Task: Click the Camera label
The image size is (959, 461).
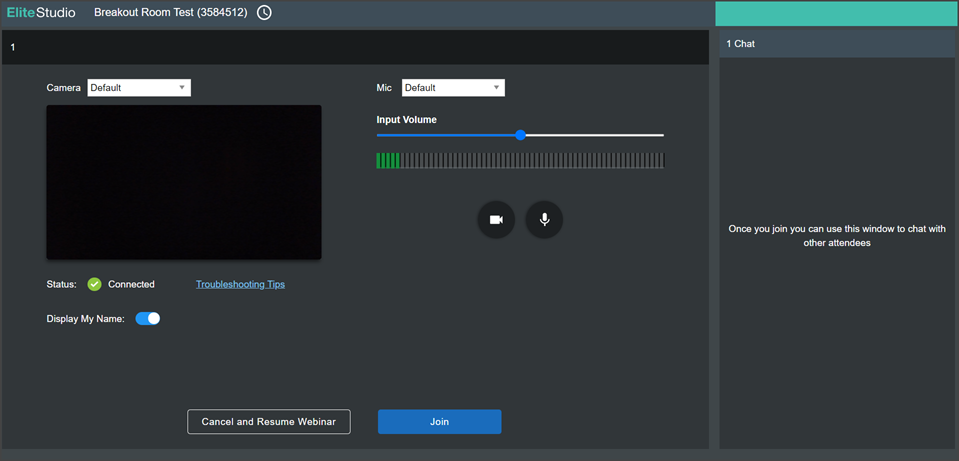Action: (64, 87)
